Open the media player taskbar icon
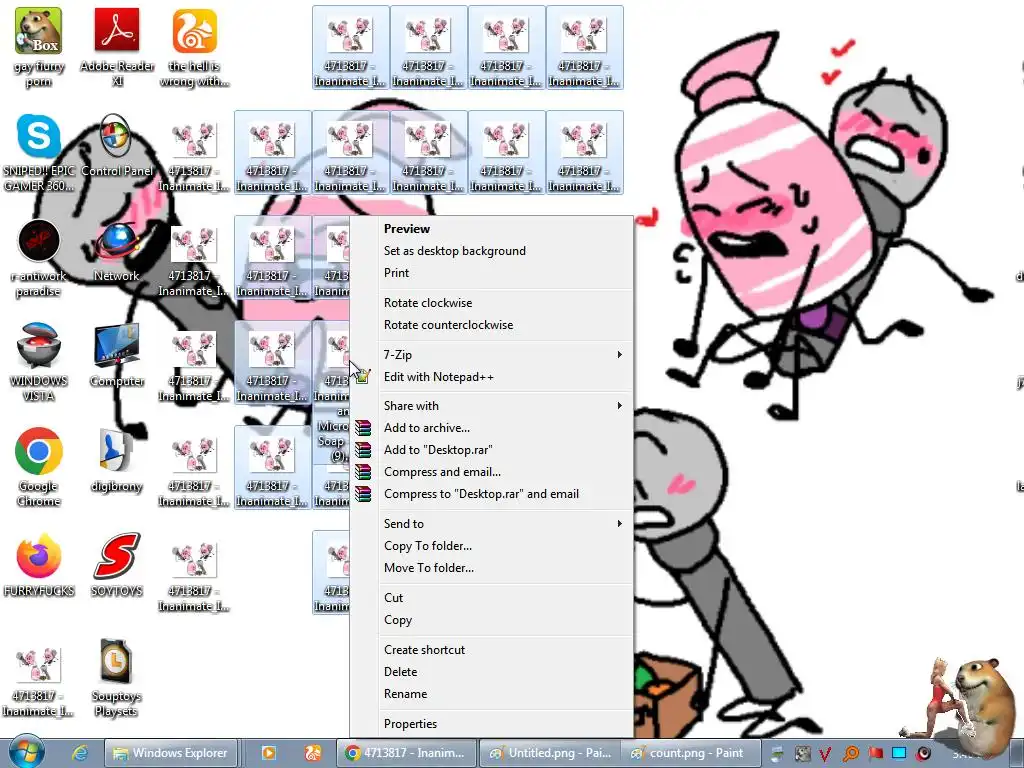1024x768 pixels. (268, 753)
